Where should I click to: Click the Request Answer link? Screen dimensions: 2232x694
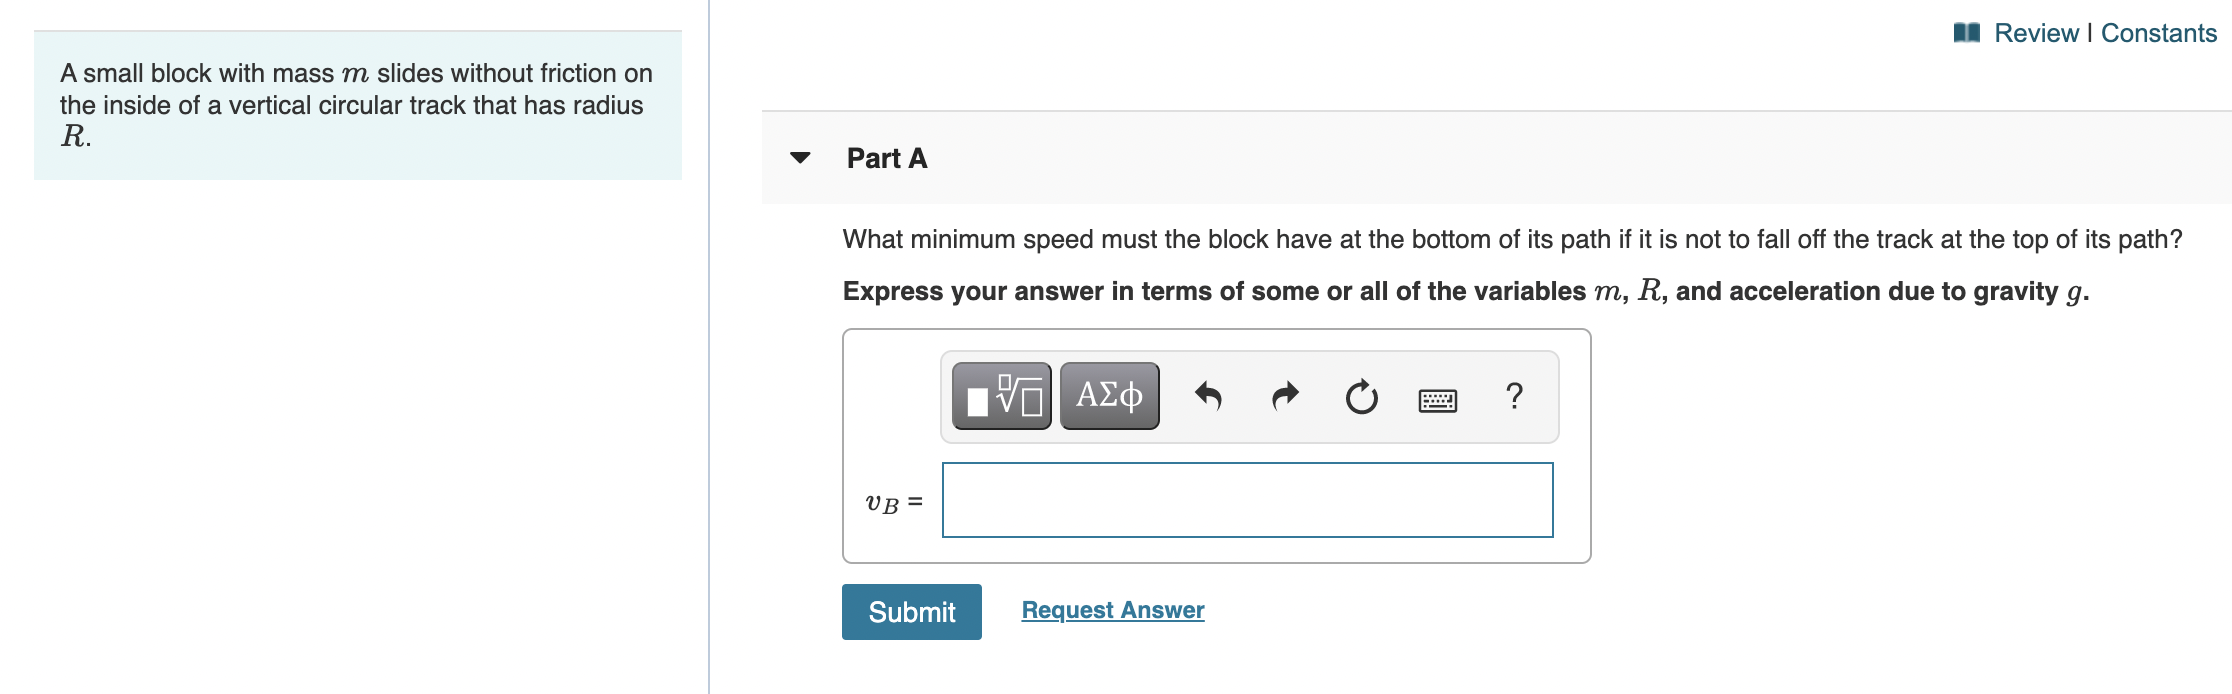click(1112, 610)
